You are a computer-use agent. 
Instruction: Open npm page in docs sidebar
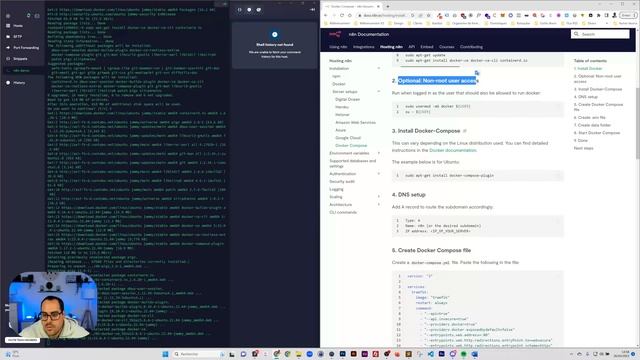point(336,76)
